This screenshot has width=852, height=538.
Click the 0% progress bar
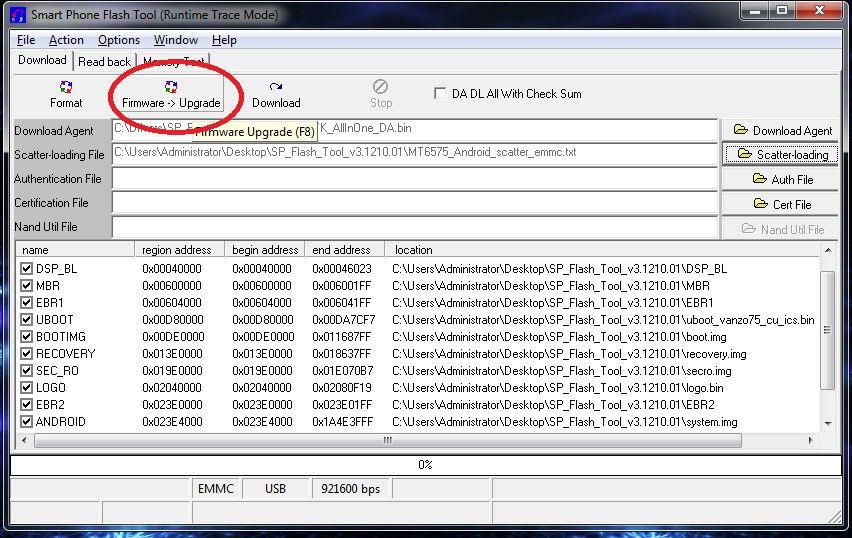click(x=425, y=465)
